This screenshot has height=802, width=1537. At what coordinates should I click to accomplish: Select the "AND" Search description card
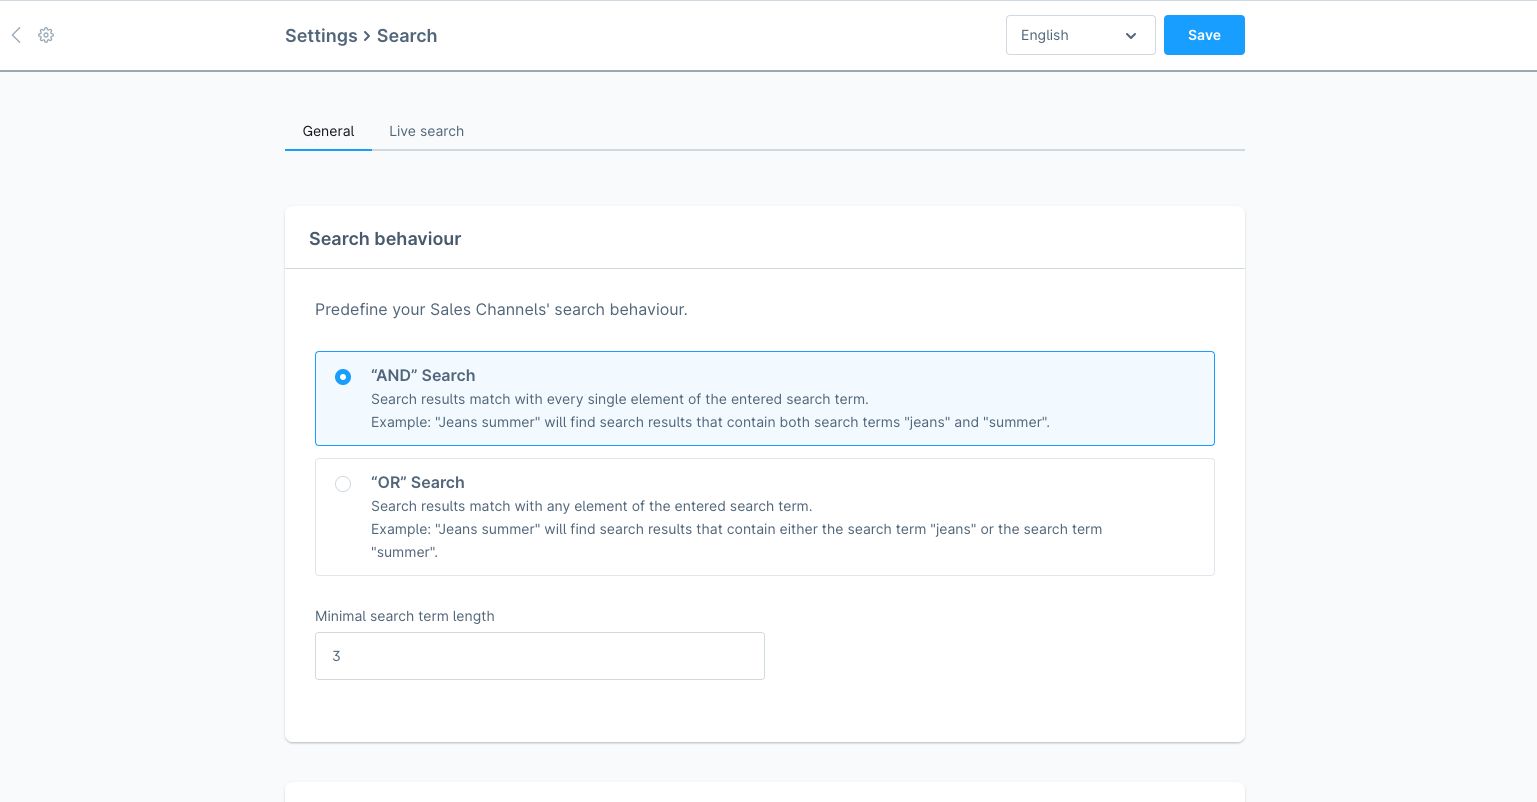[765, 398]
